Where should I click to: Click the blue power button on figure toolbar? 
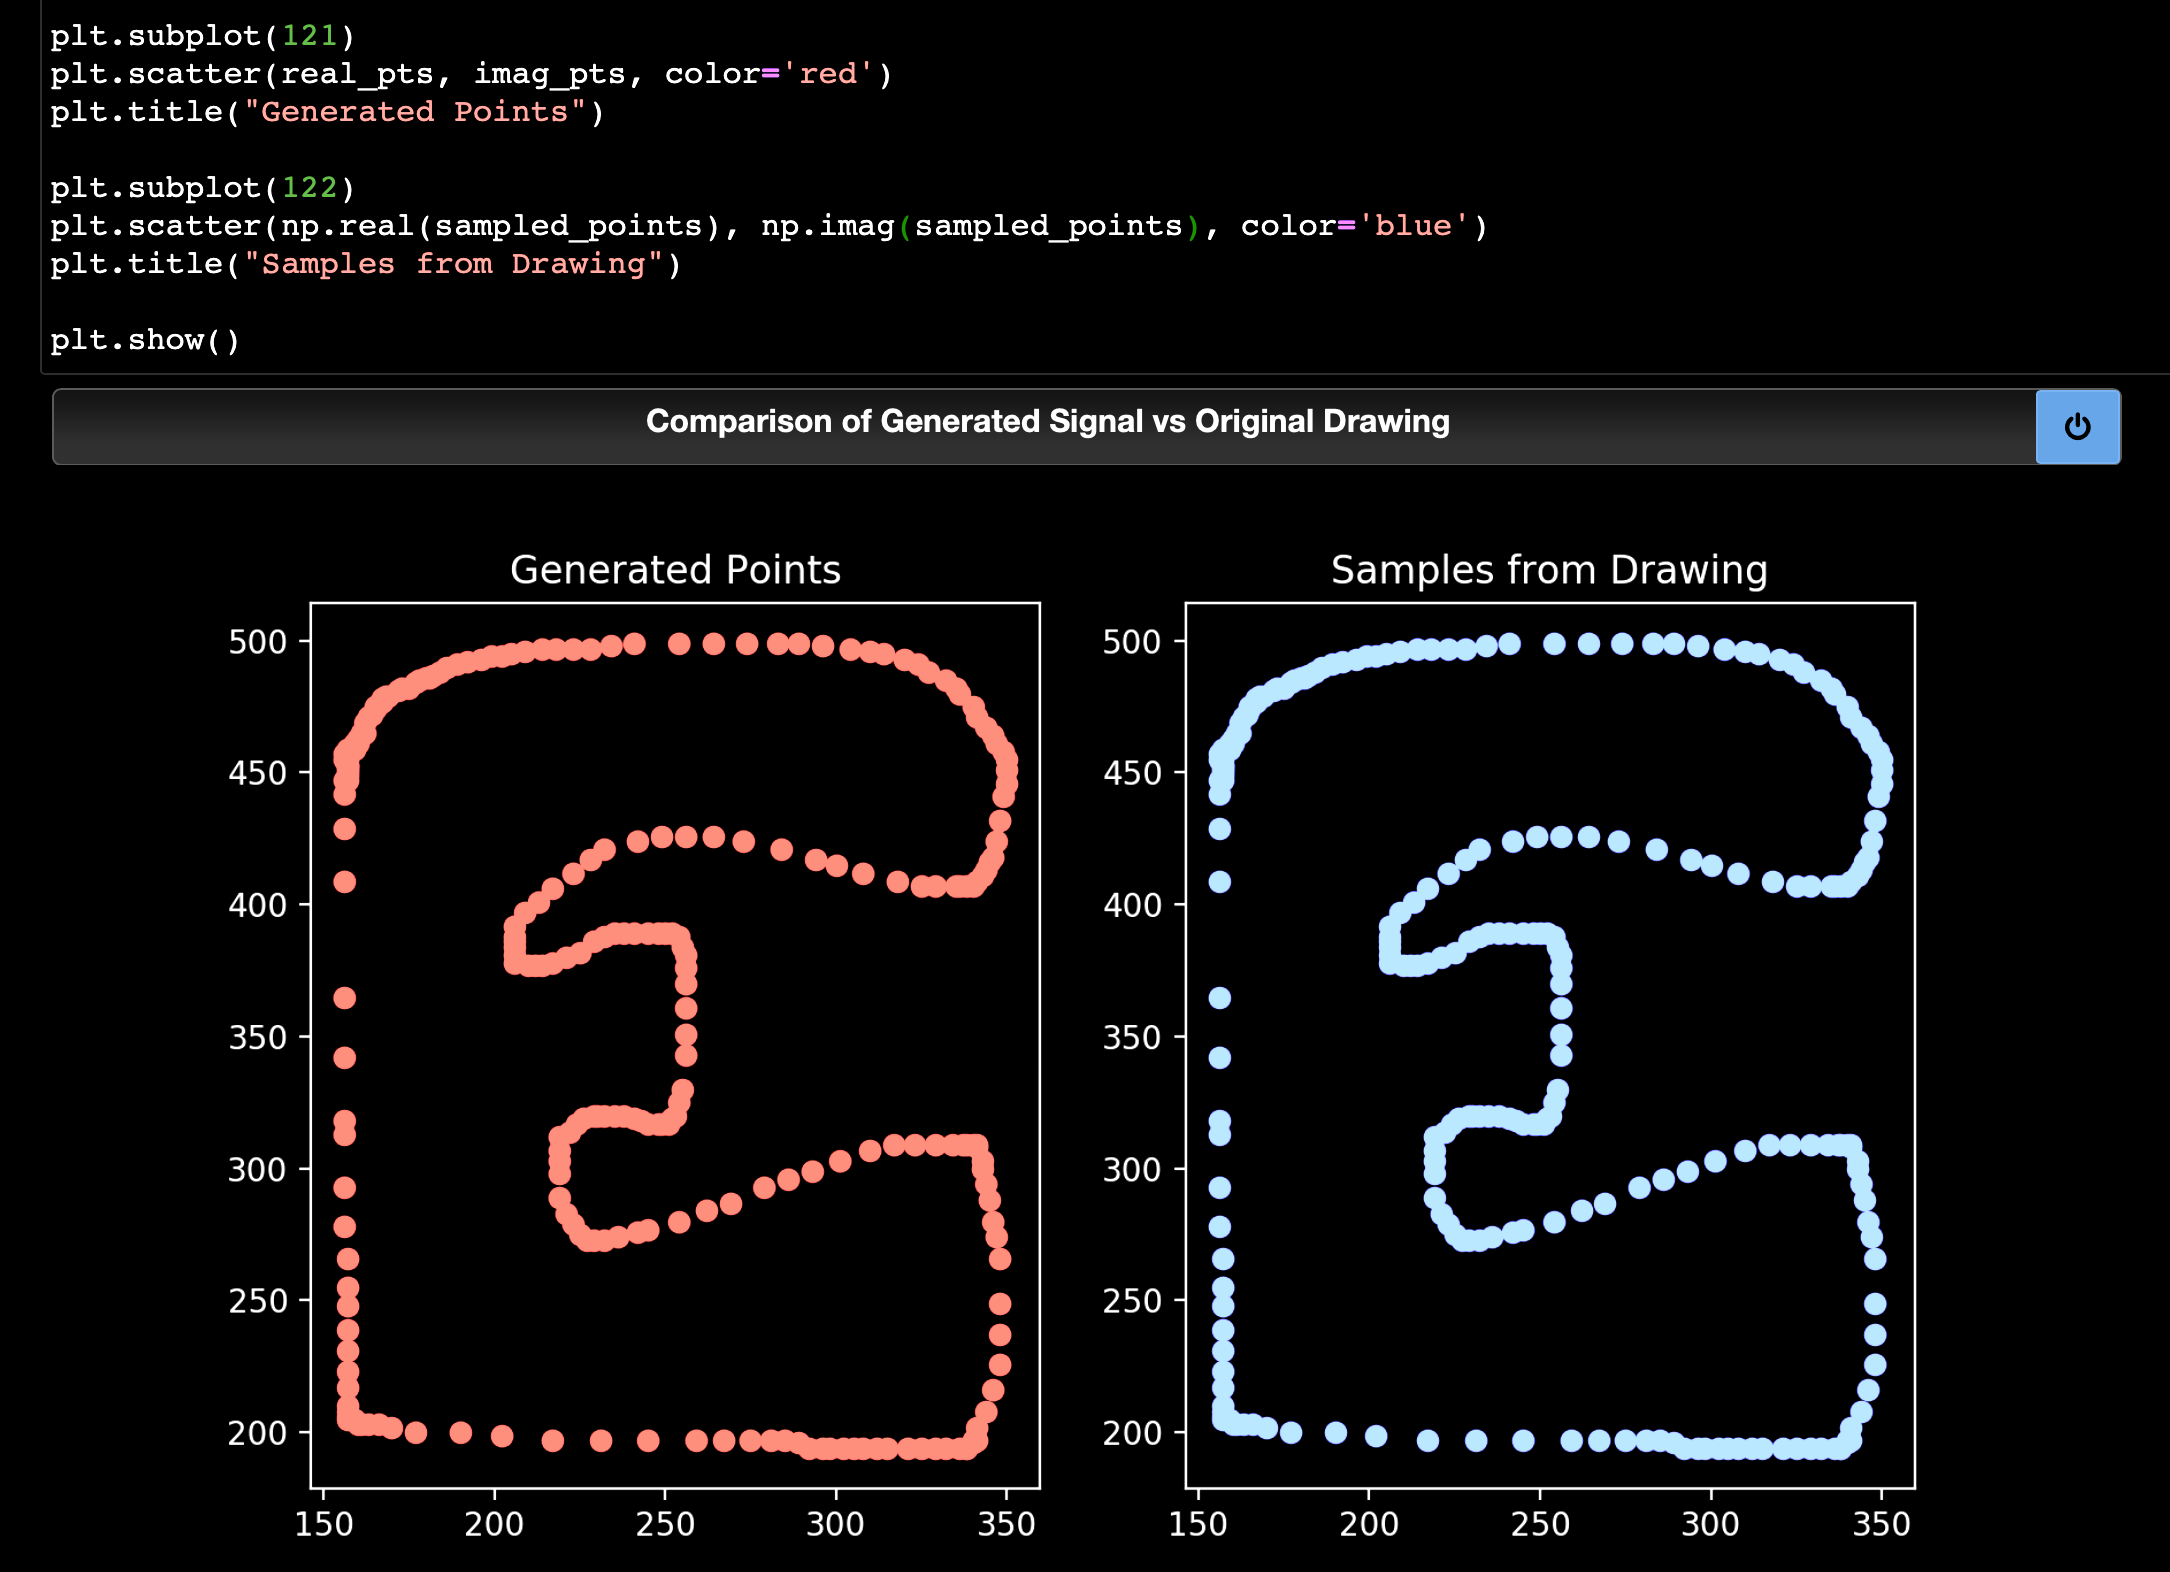[2077, 427]
